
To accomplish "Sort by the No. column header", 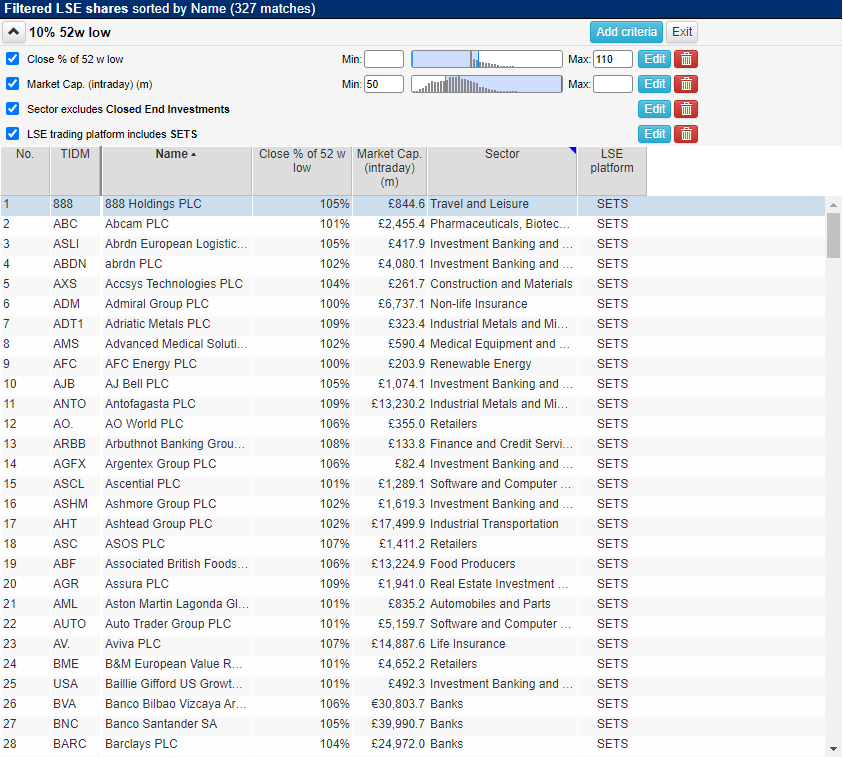I will 25,170.
